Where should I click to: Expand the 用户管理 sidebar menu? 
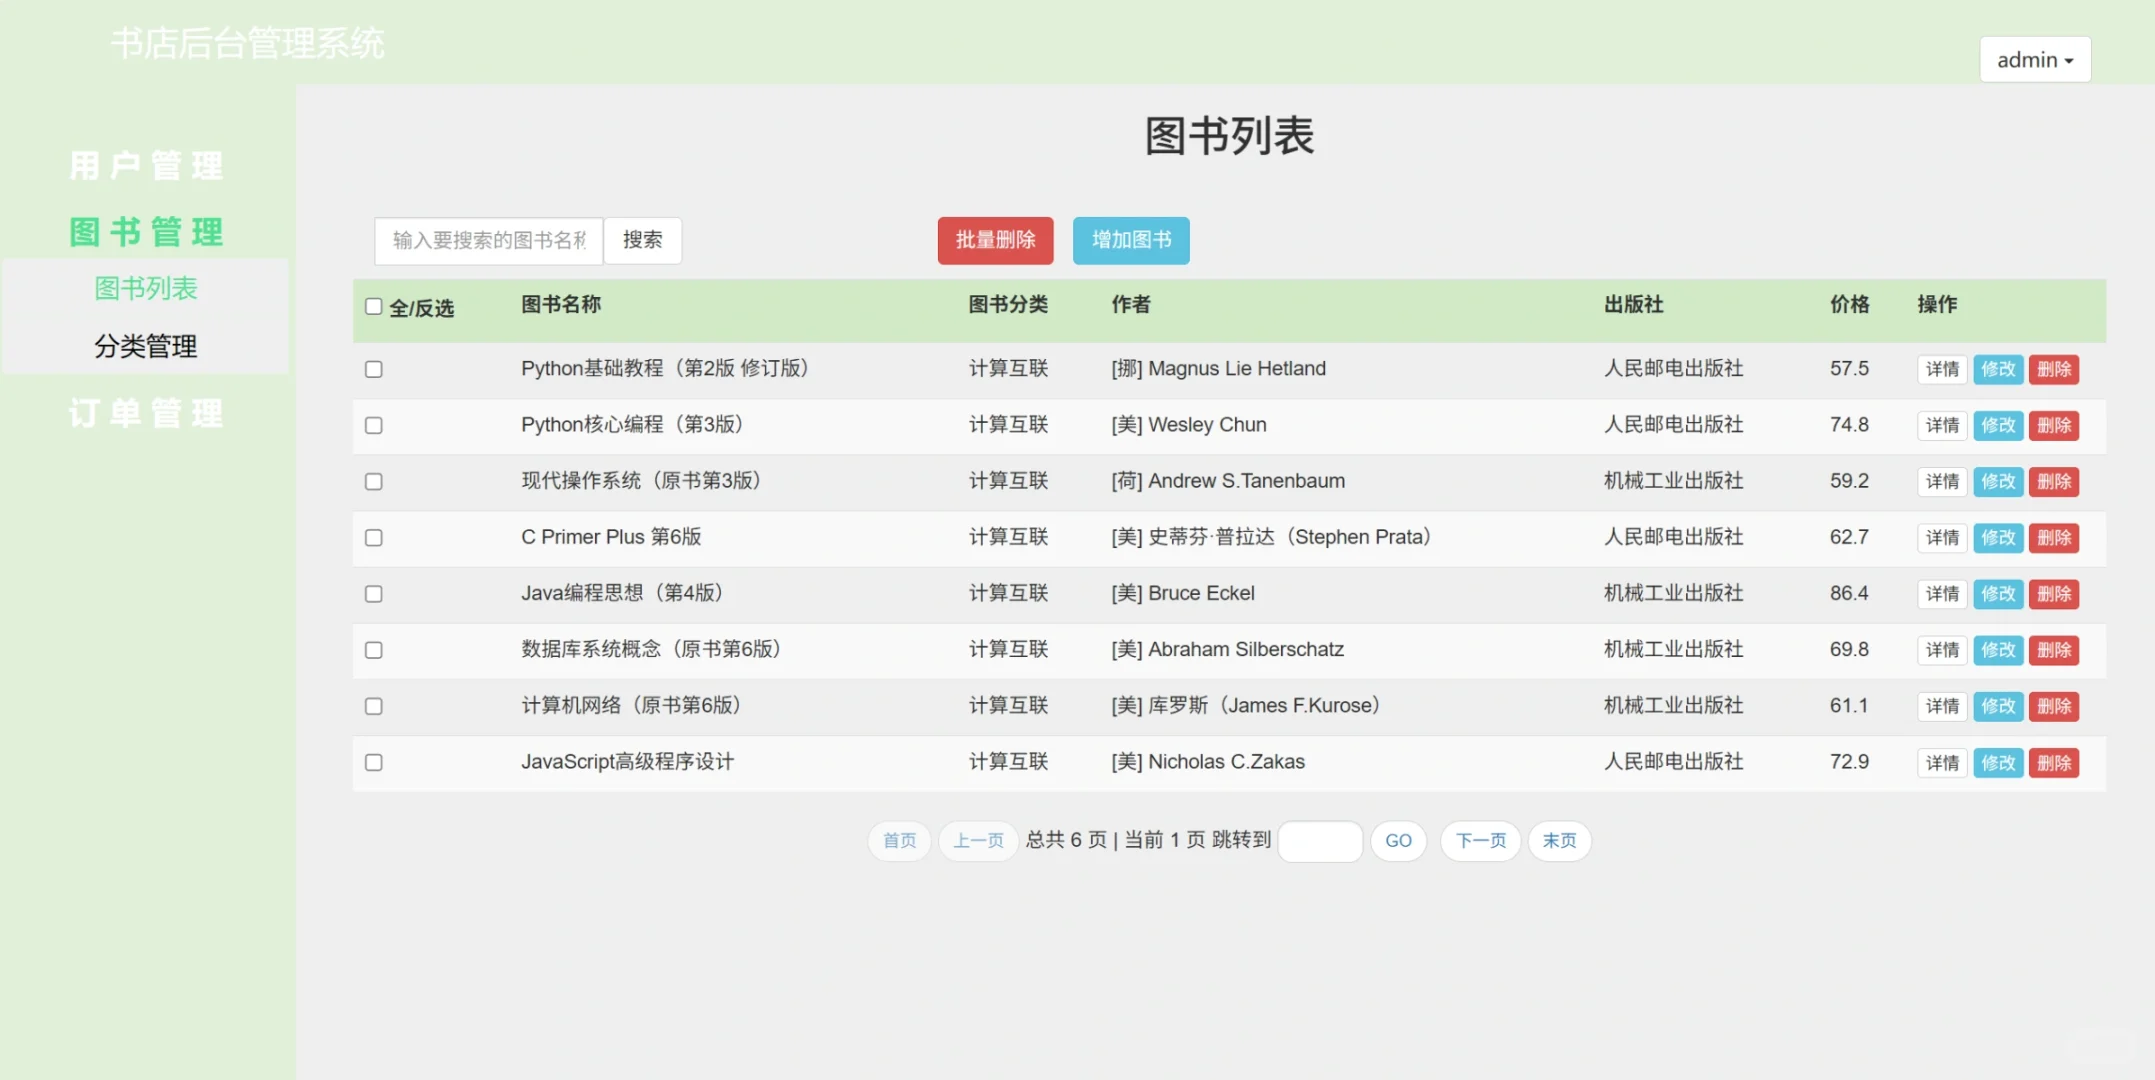145,165
